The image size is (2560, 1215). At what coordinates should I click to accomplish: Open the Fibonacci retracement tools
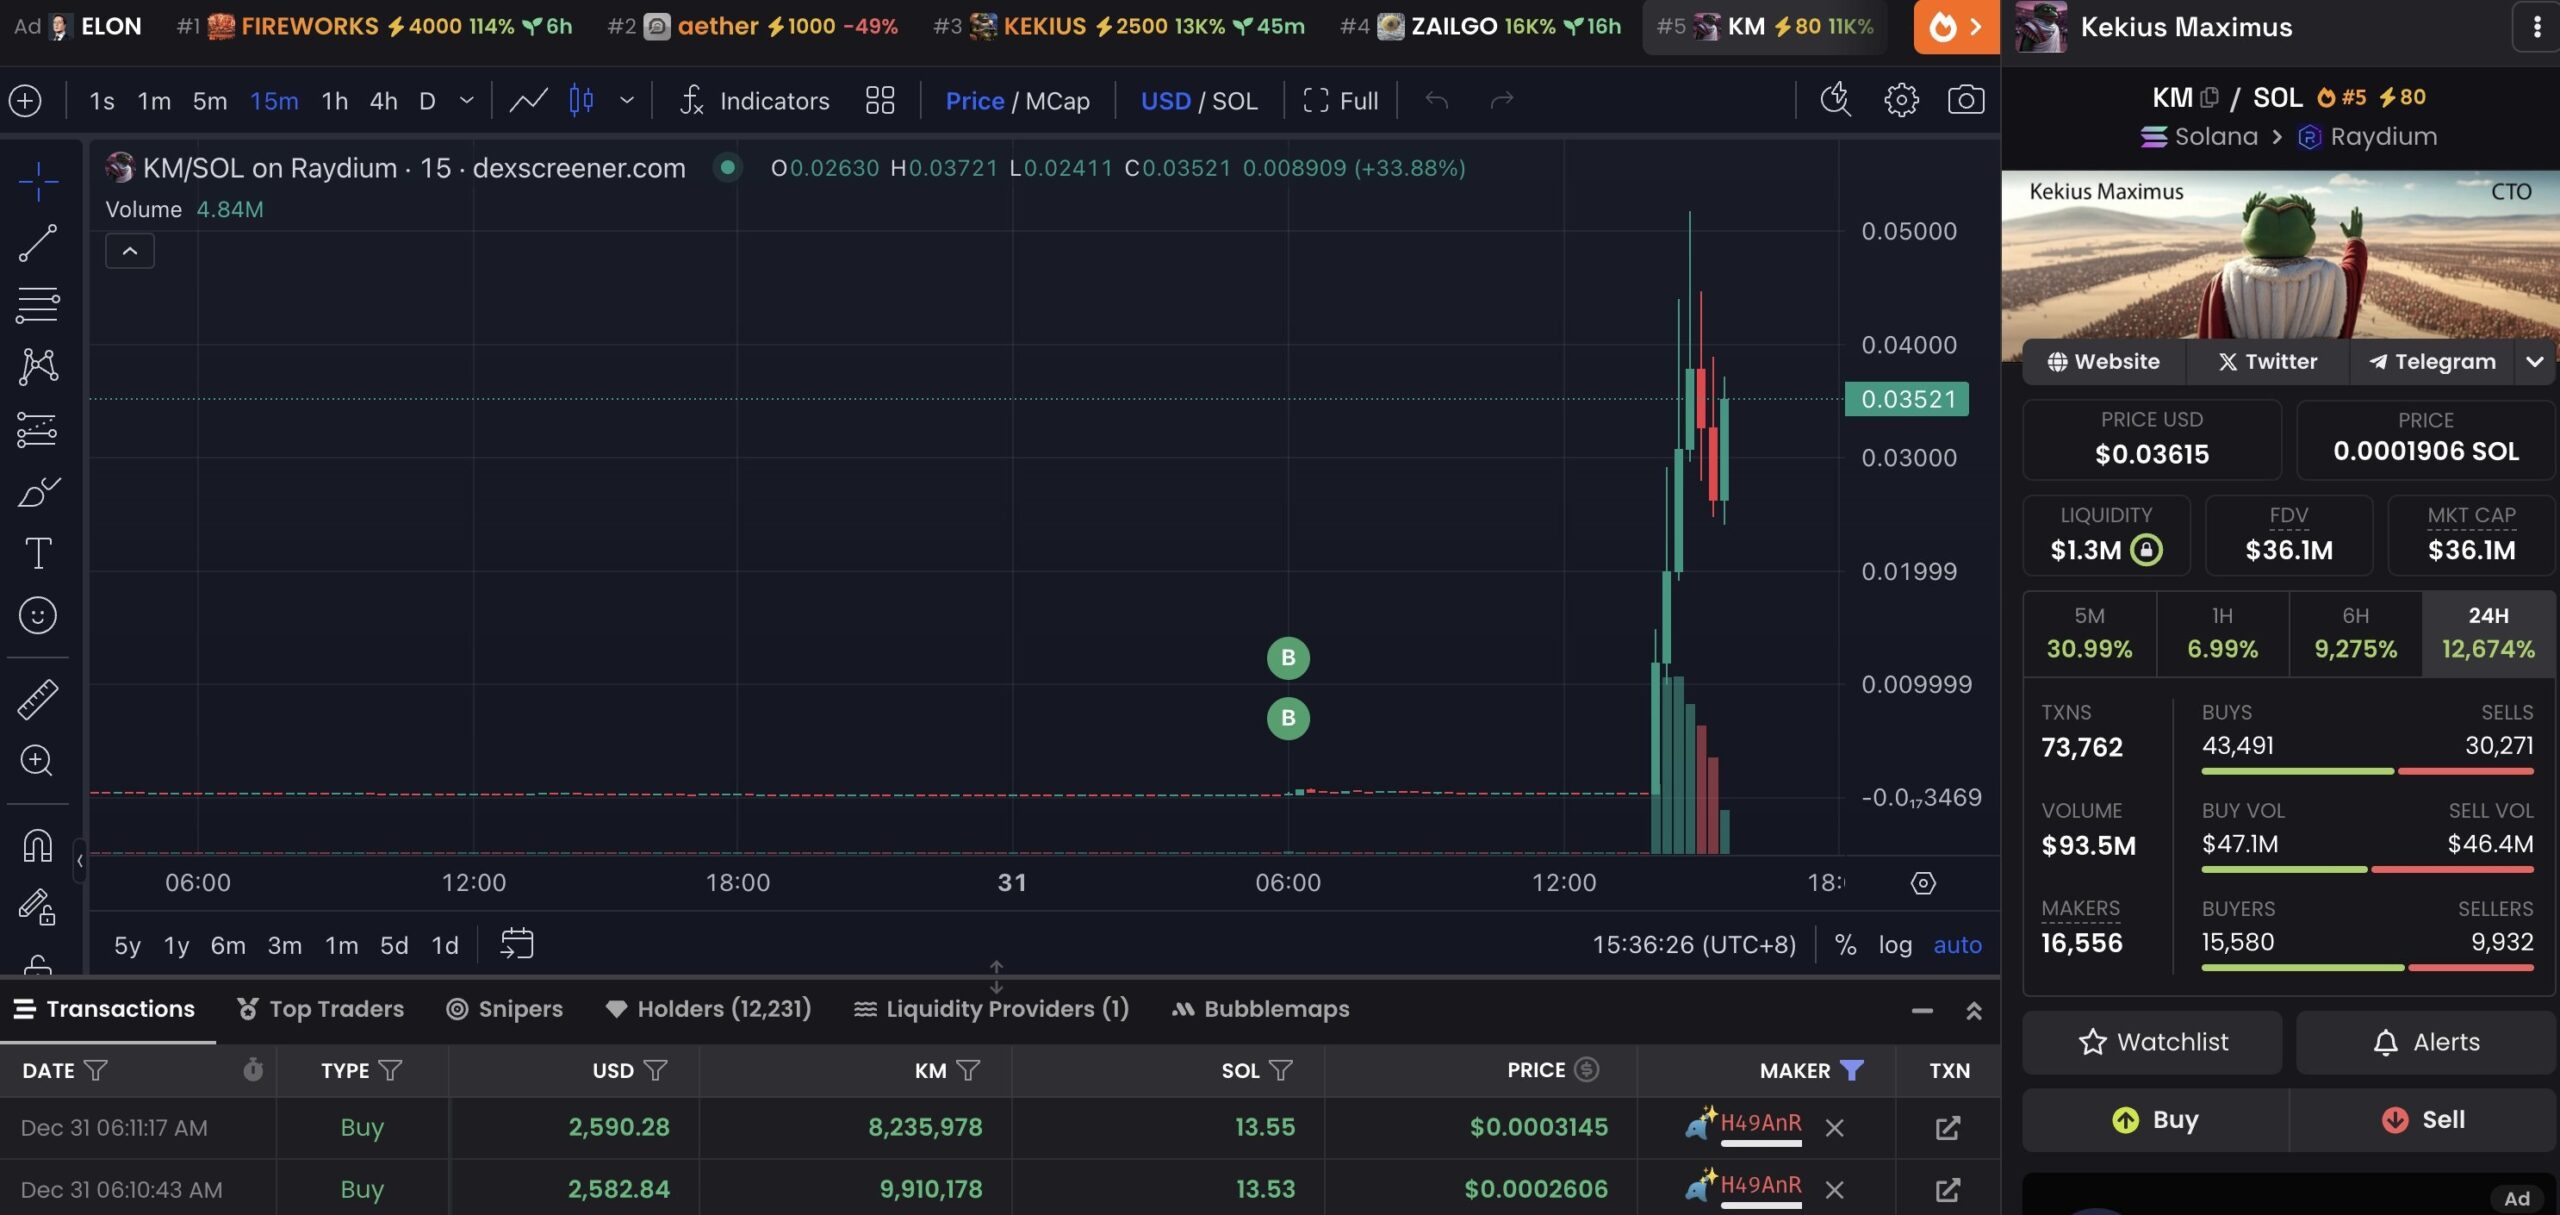click(38, 305)
